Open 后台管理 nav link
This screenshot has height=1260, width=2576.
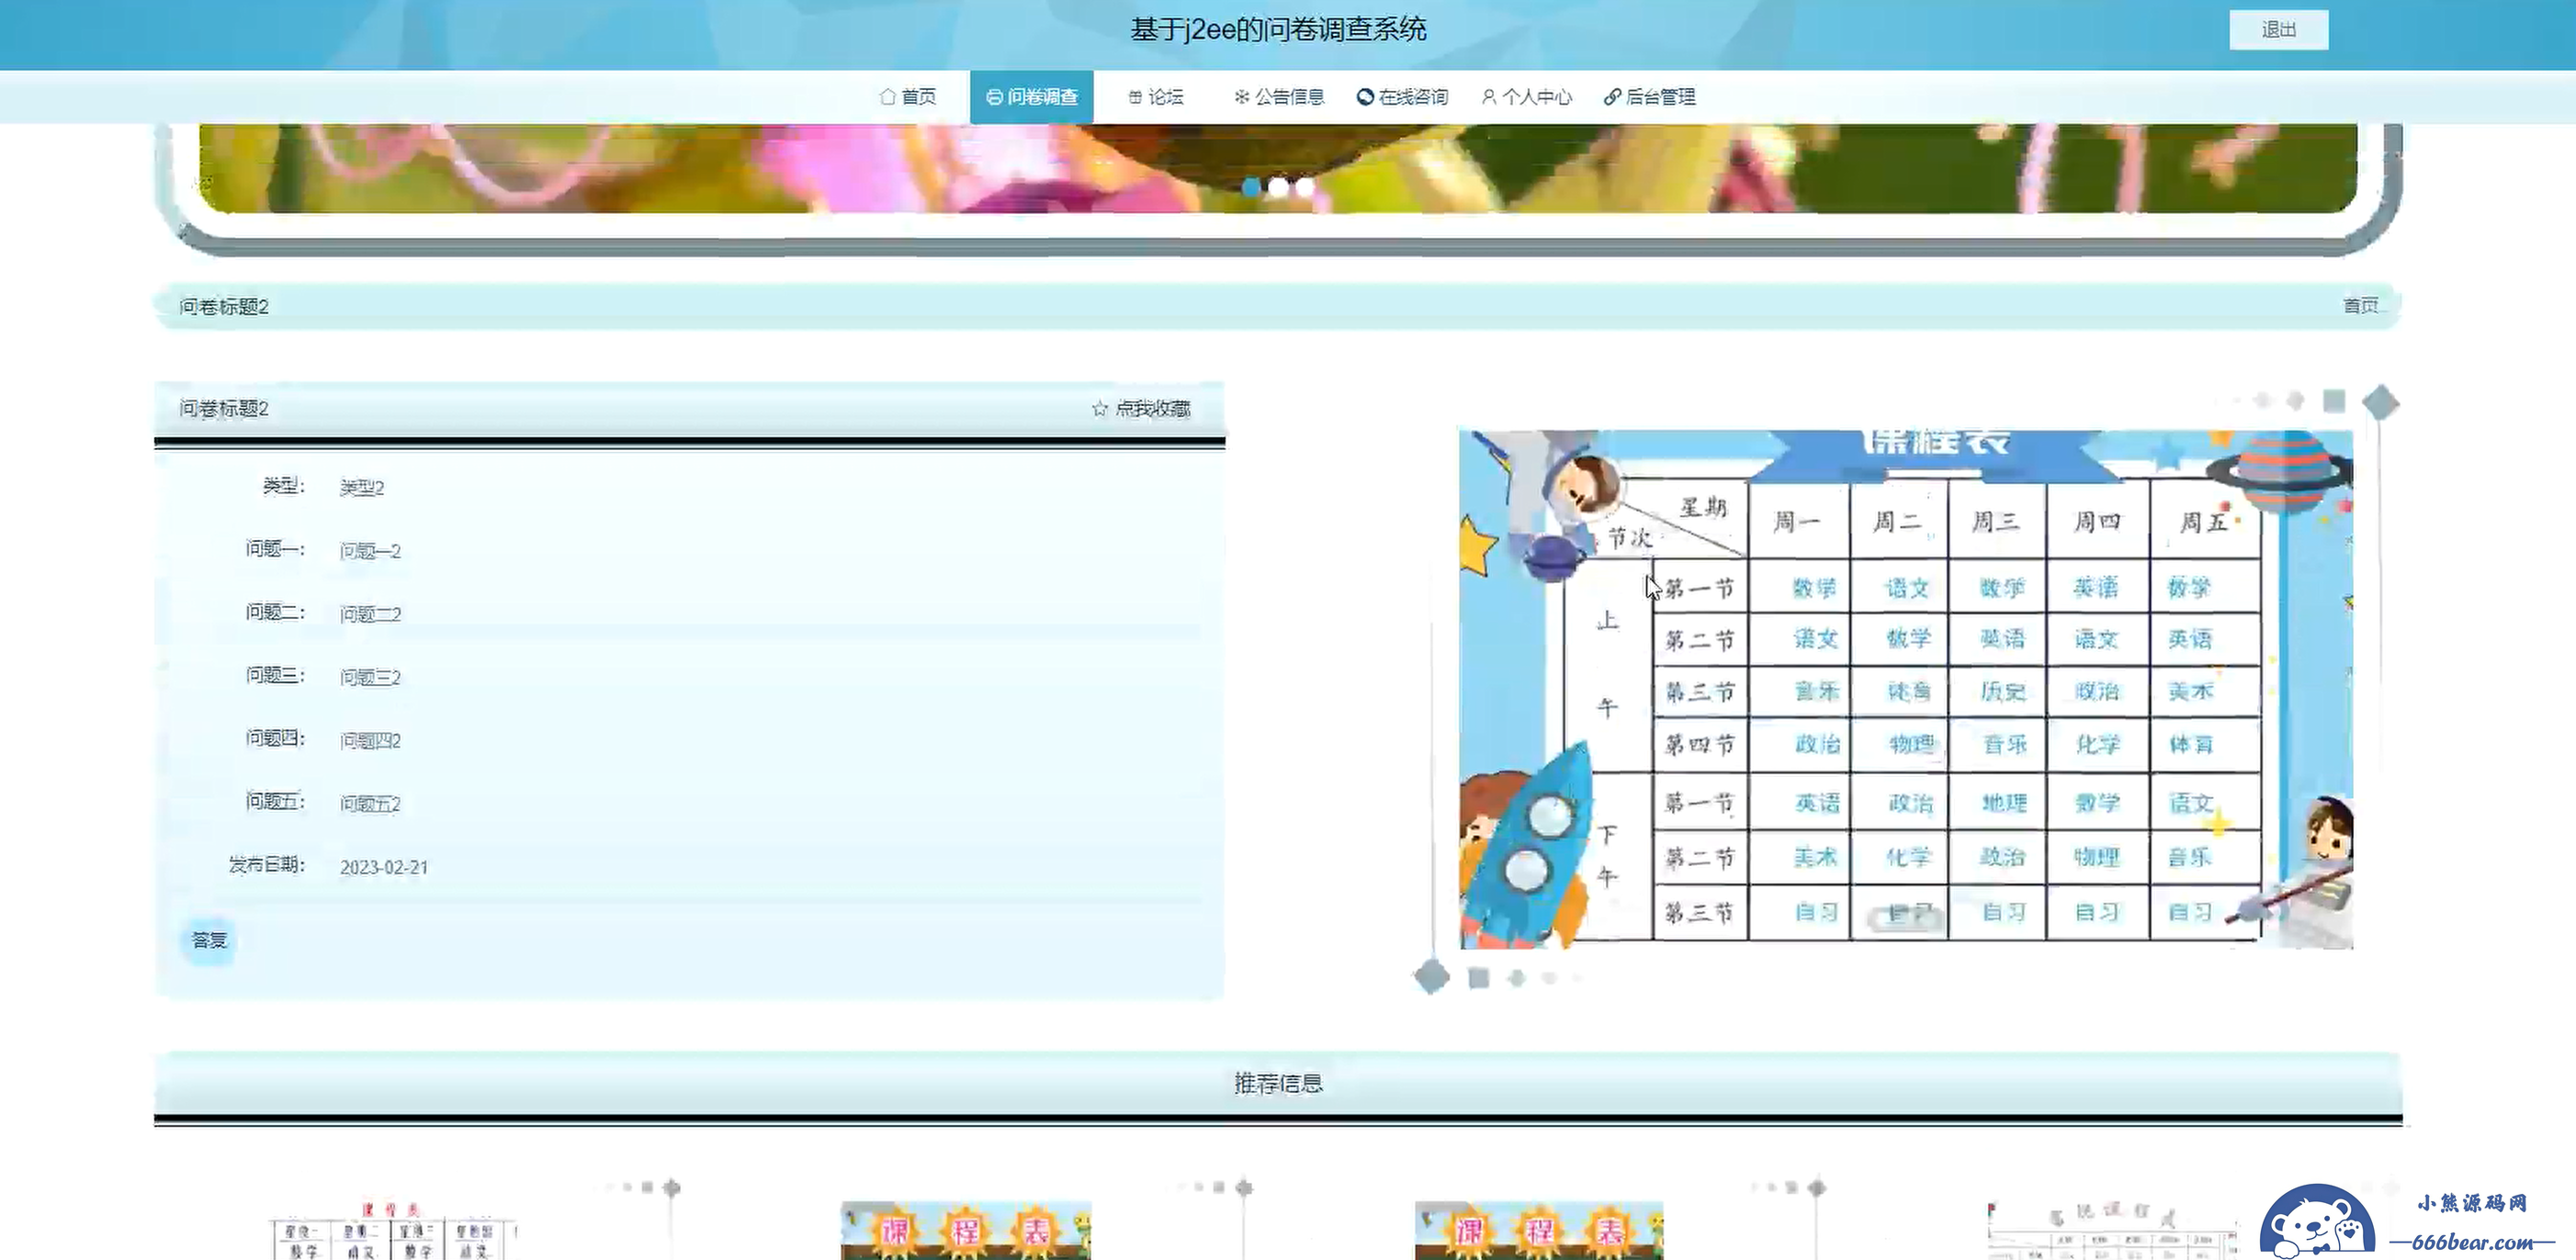click(1650, 97)
